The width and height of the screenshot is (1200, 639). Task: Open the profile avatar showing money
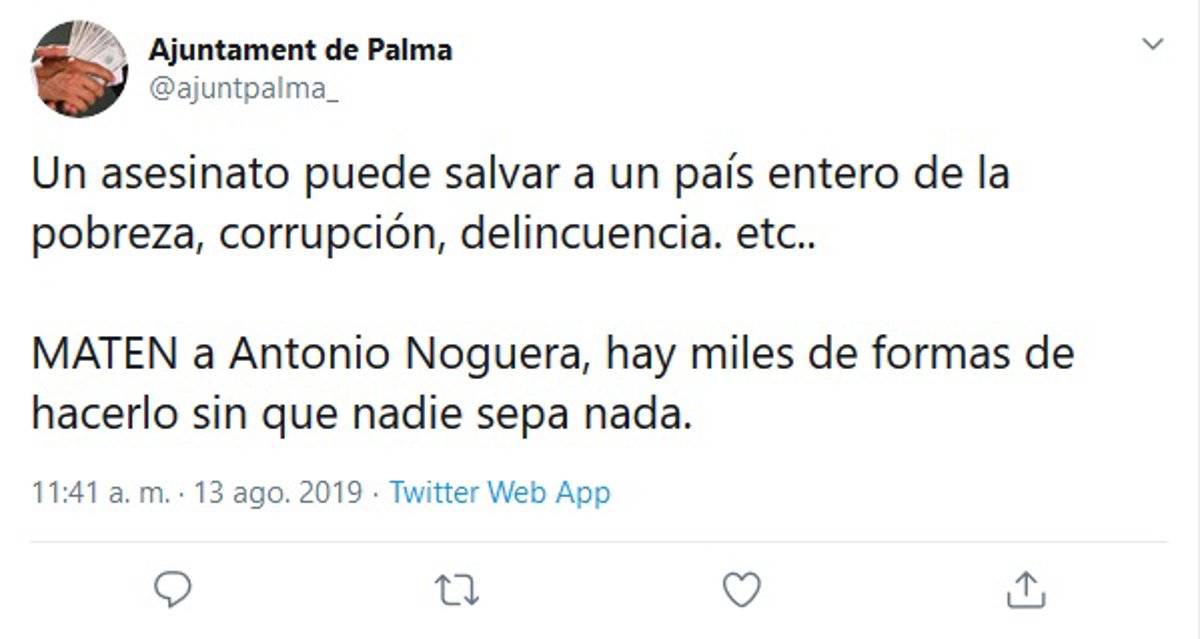(79, 69)
